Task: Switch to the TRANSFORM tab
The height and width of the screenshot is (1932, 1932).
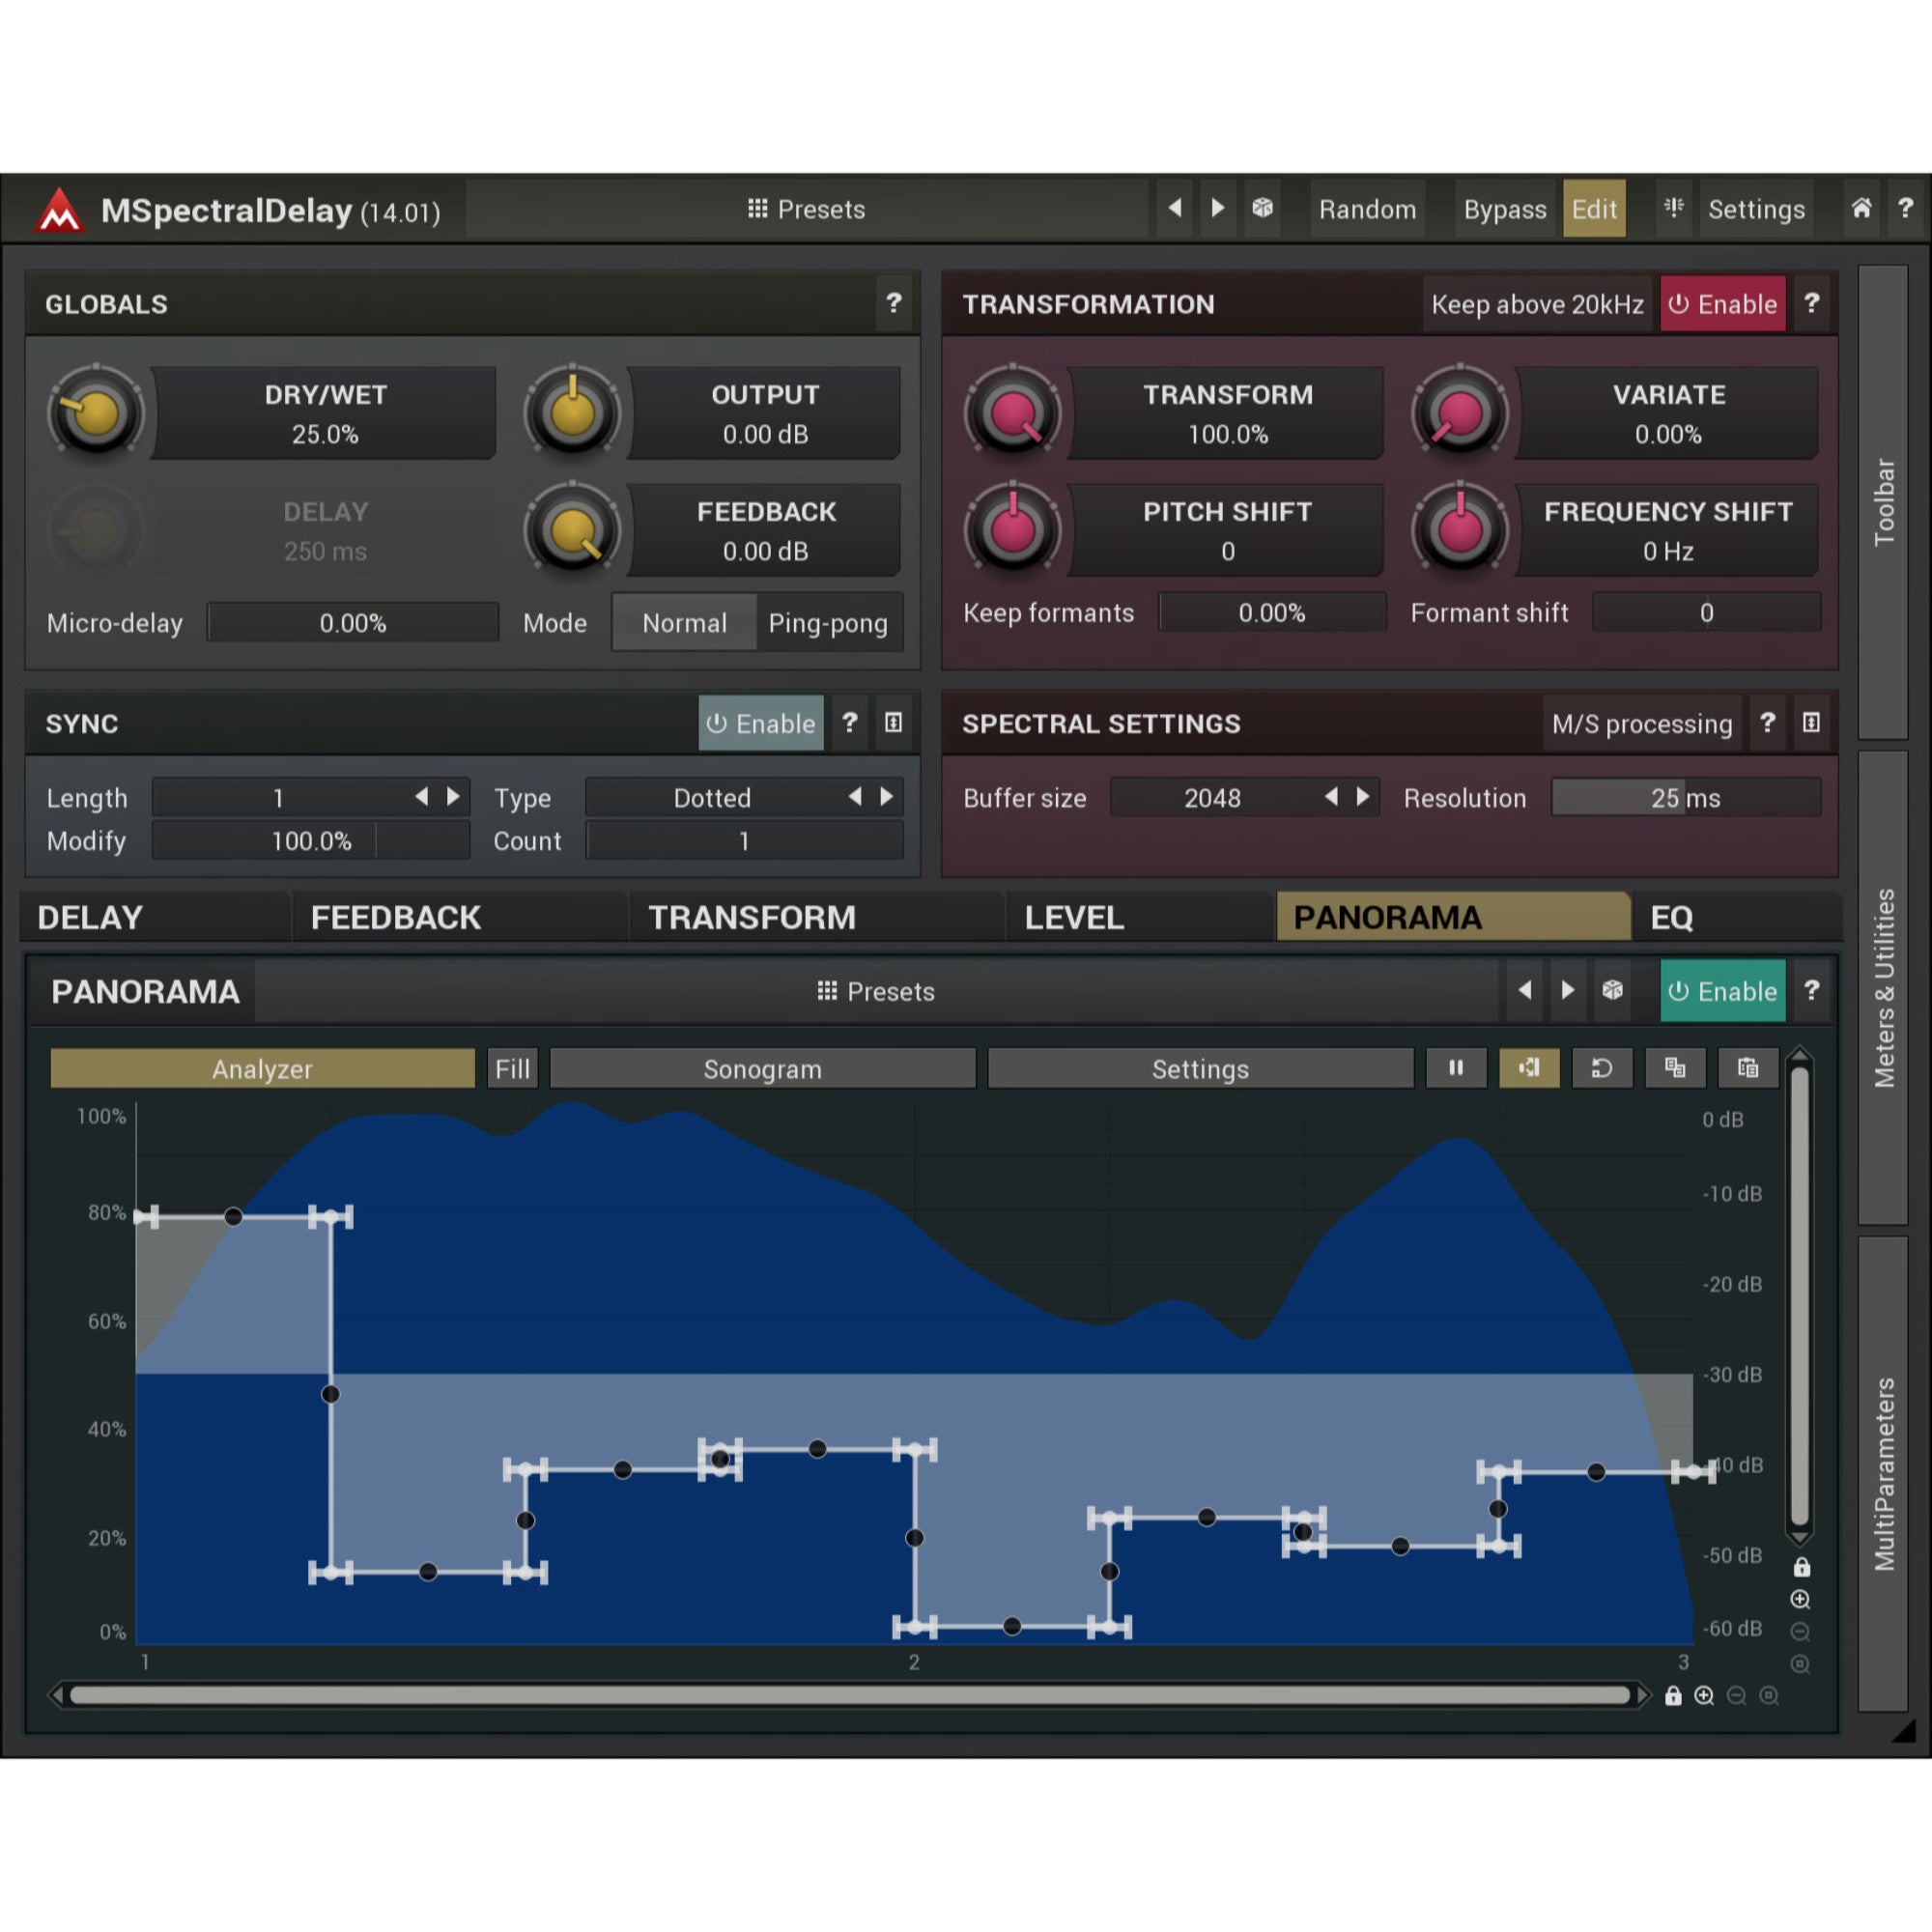Action: [817, 917]
